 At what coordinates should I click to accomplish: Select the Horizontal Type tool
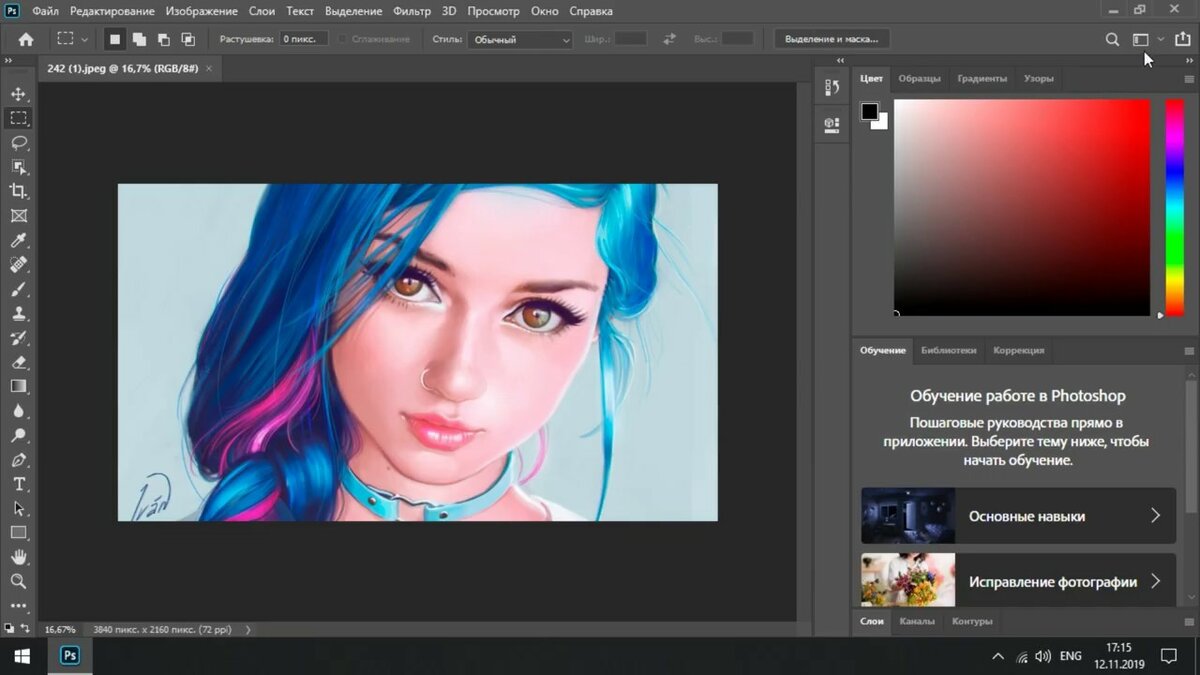coord(19,484)
